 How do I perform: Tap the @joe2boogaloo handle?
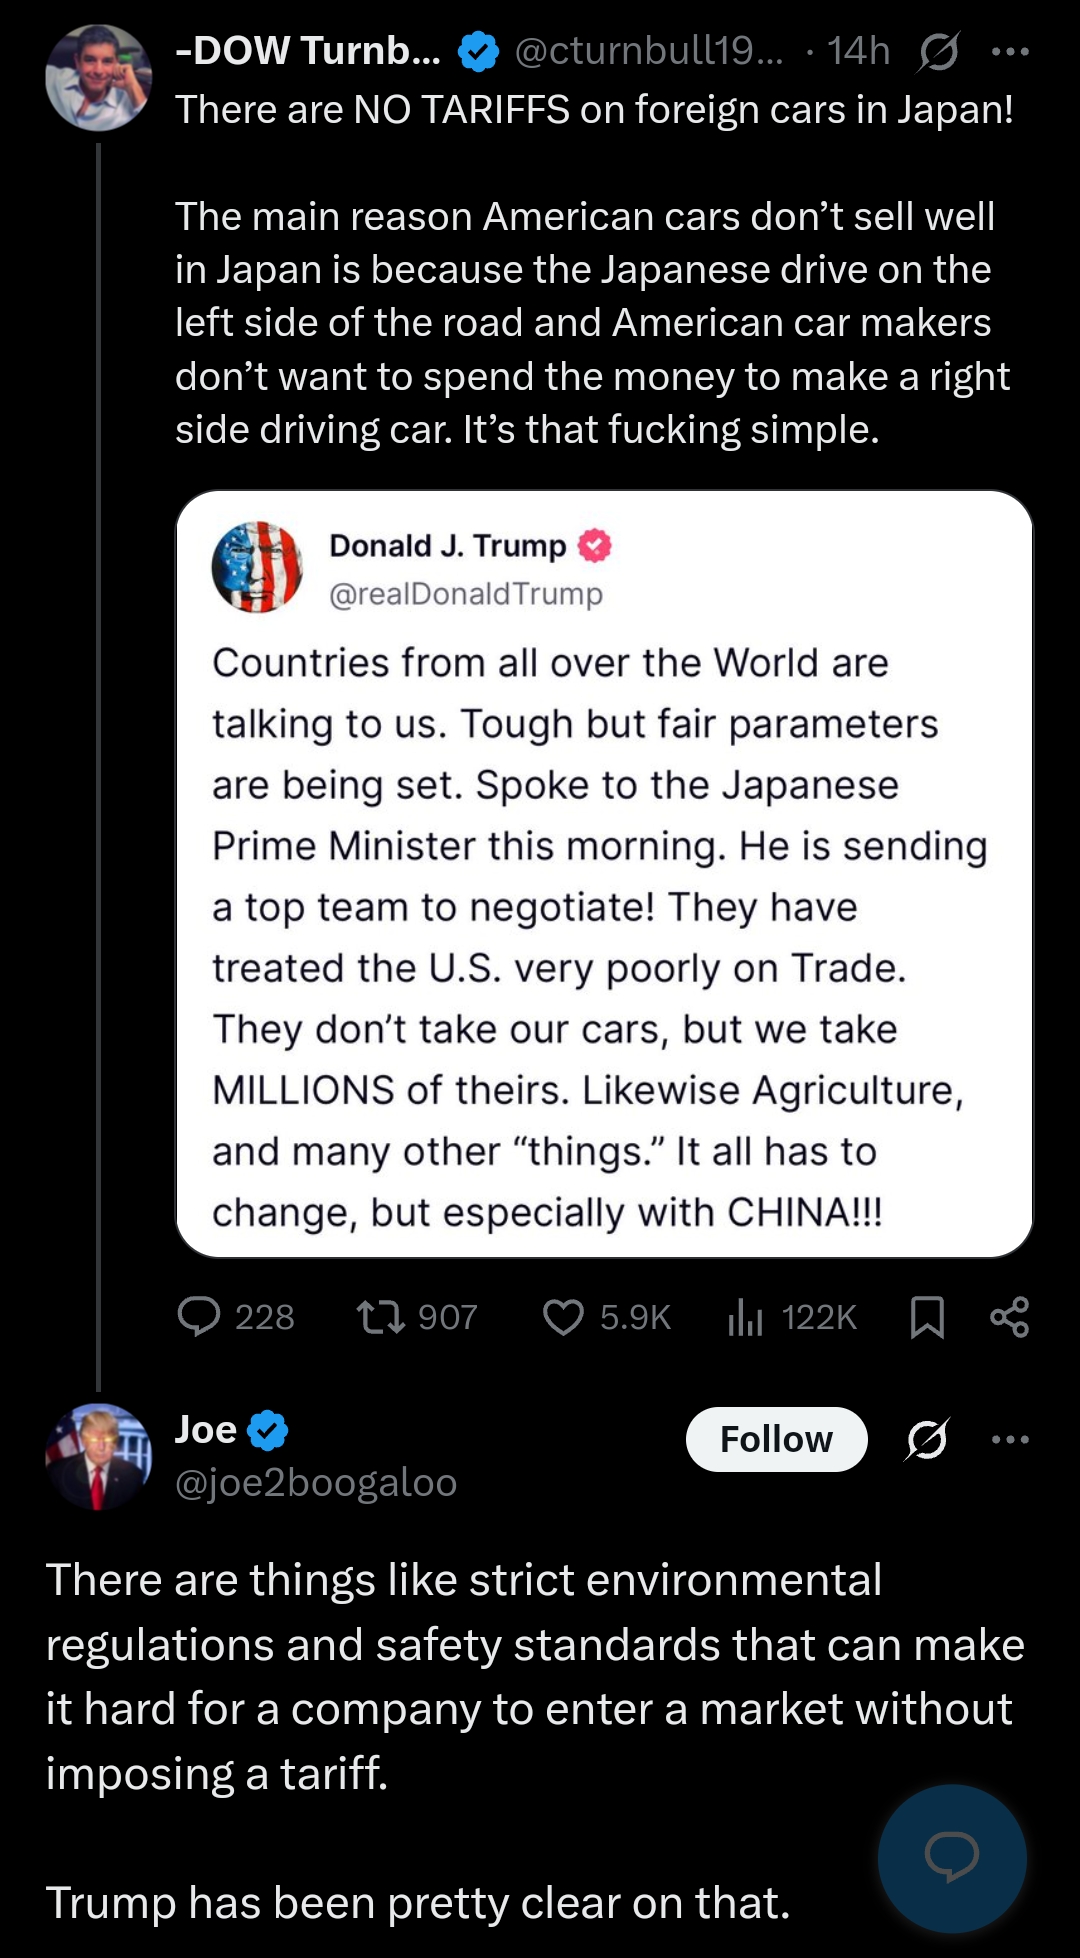(316, 1482)
